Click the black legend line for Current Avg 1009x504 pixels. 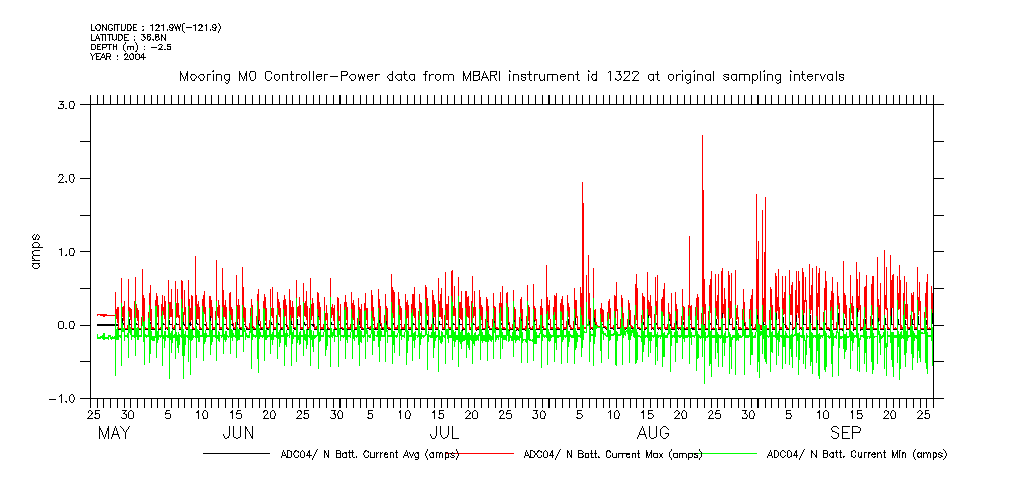click(x=236, y=454)
